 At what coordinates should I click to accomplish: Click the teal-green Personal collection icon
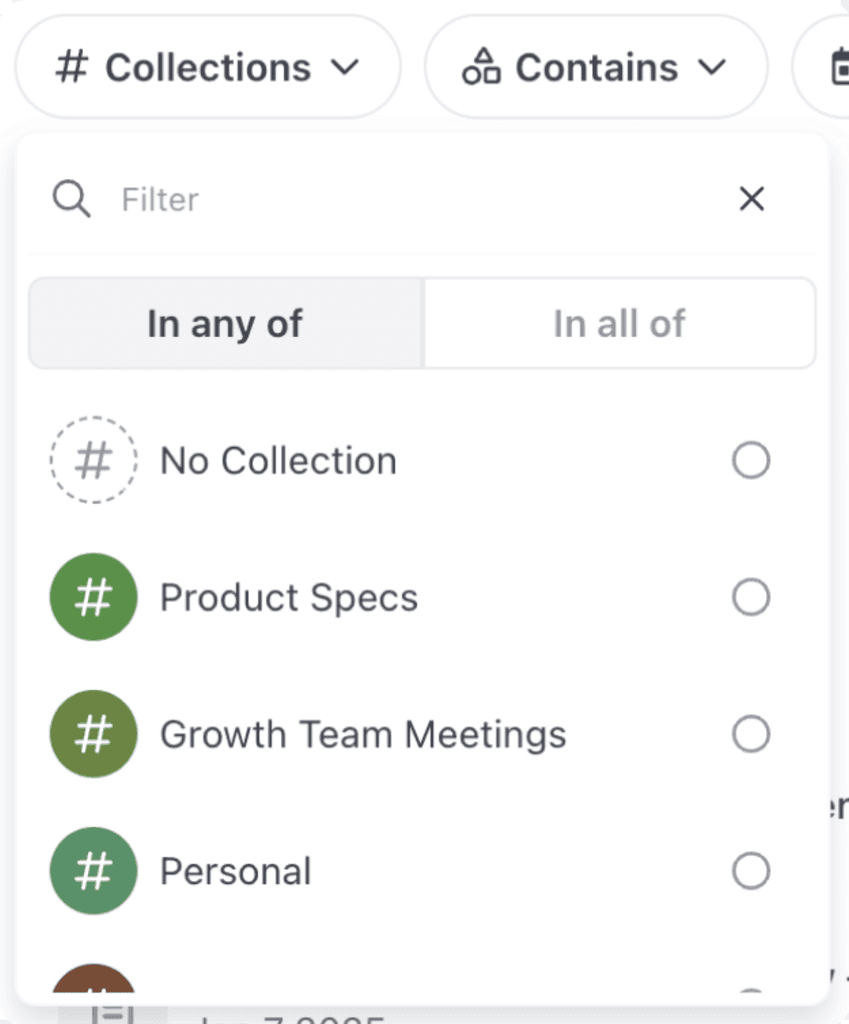pos(93,871)
